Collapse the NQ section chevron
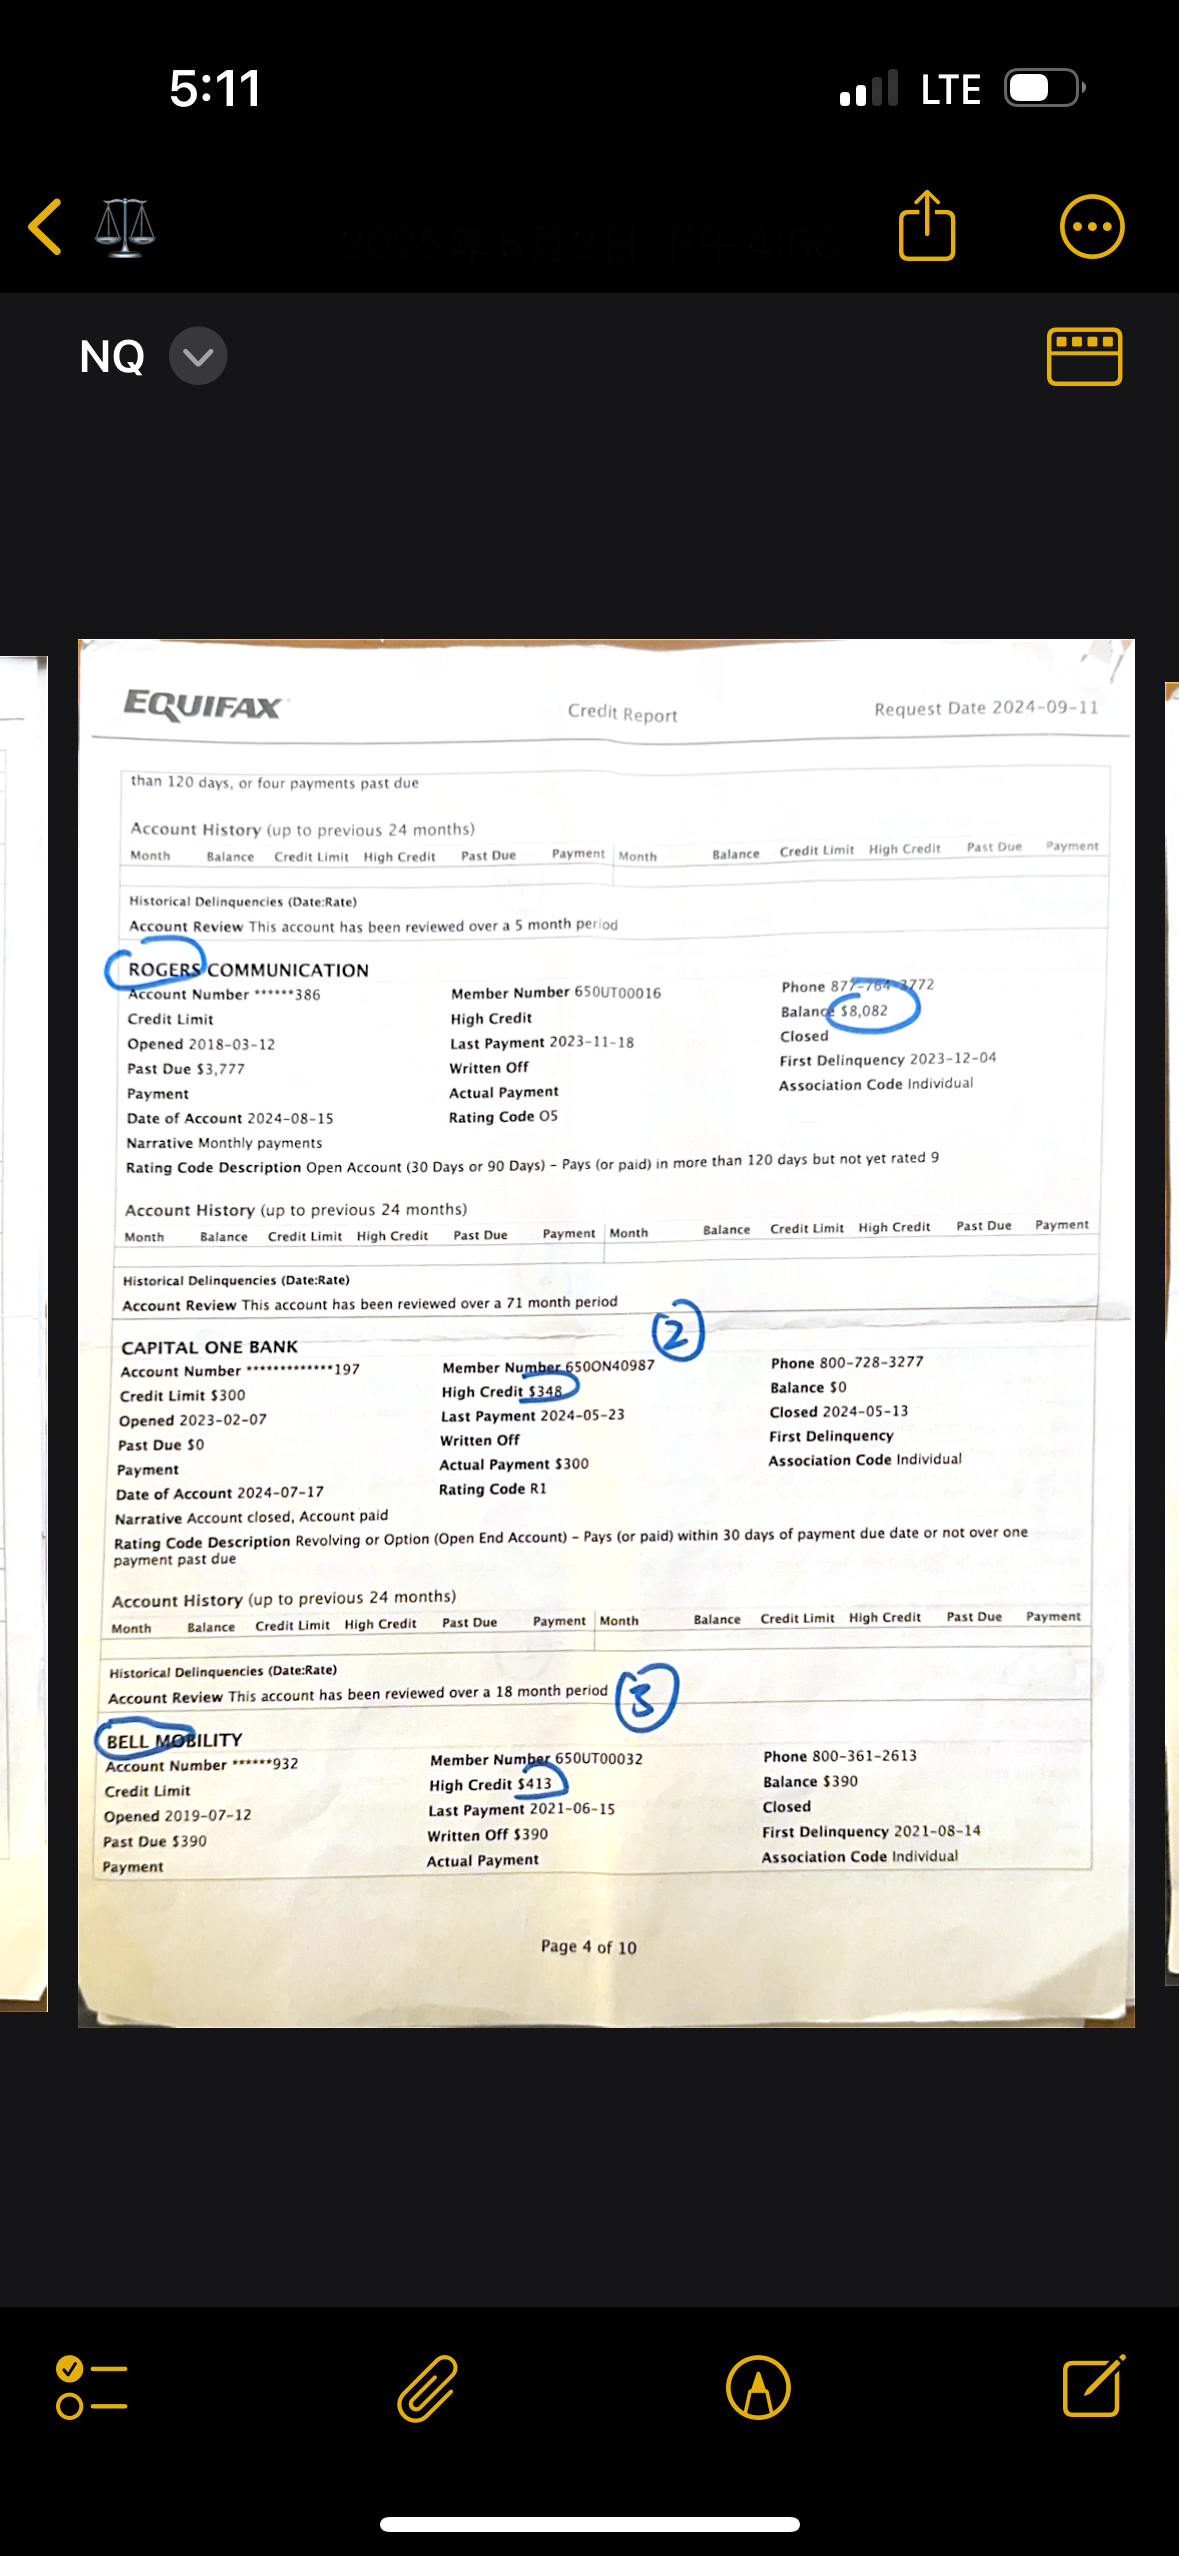 198,356
